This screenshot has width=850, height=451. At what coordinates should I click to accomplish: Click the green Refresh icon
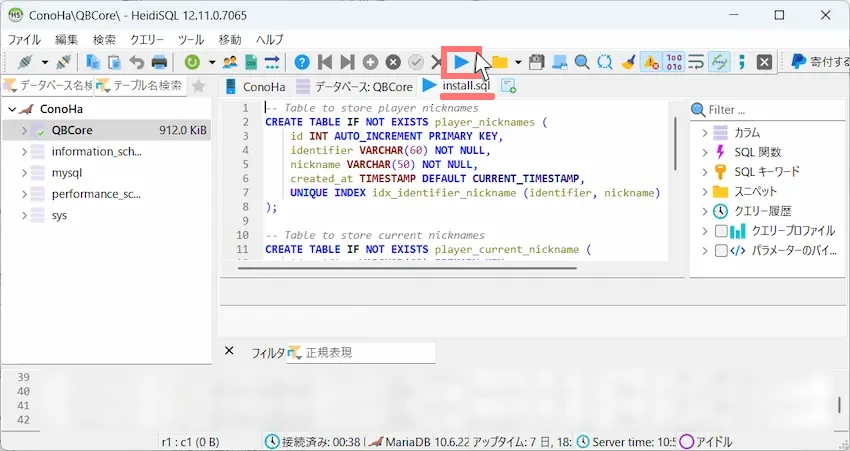click(192, 62)
